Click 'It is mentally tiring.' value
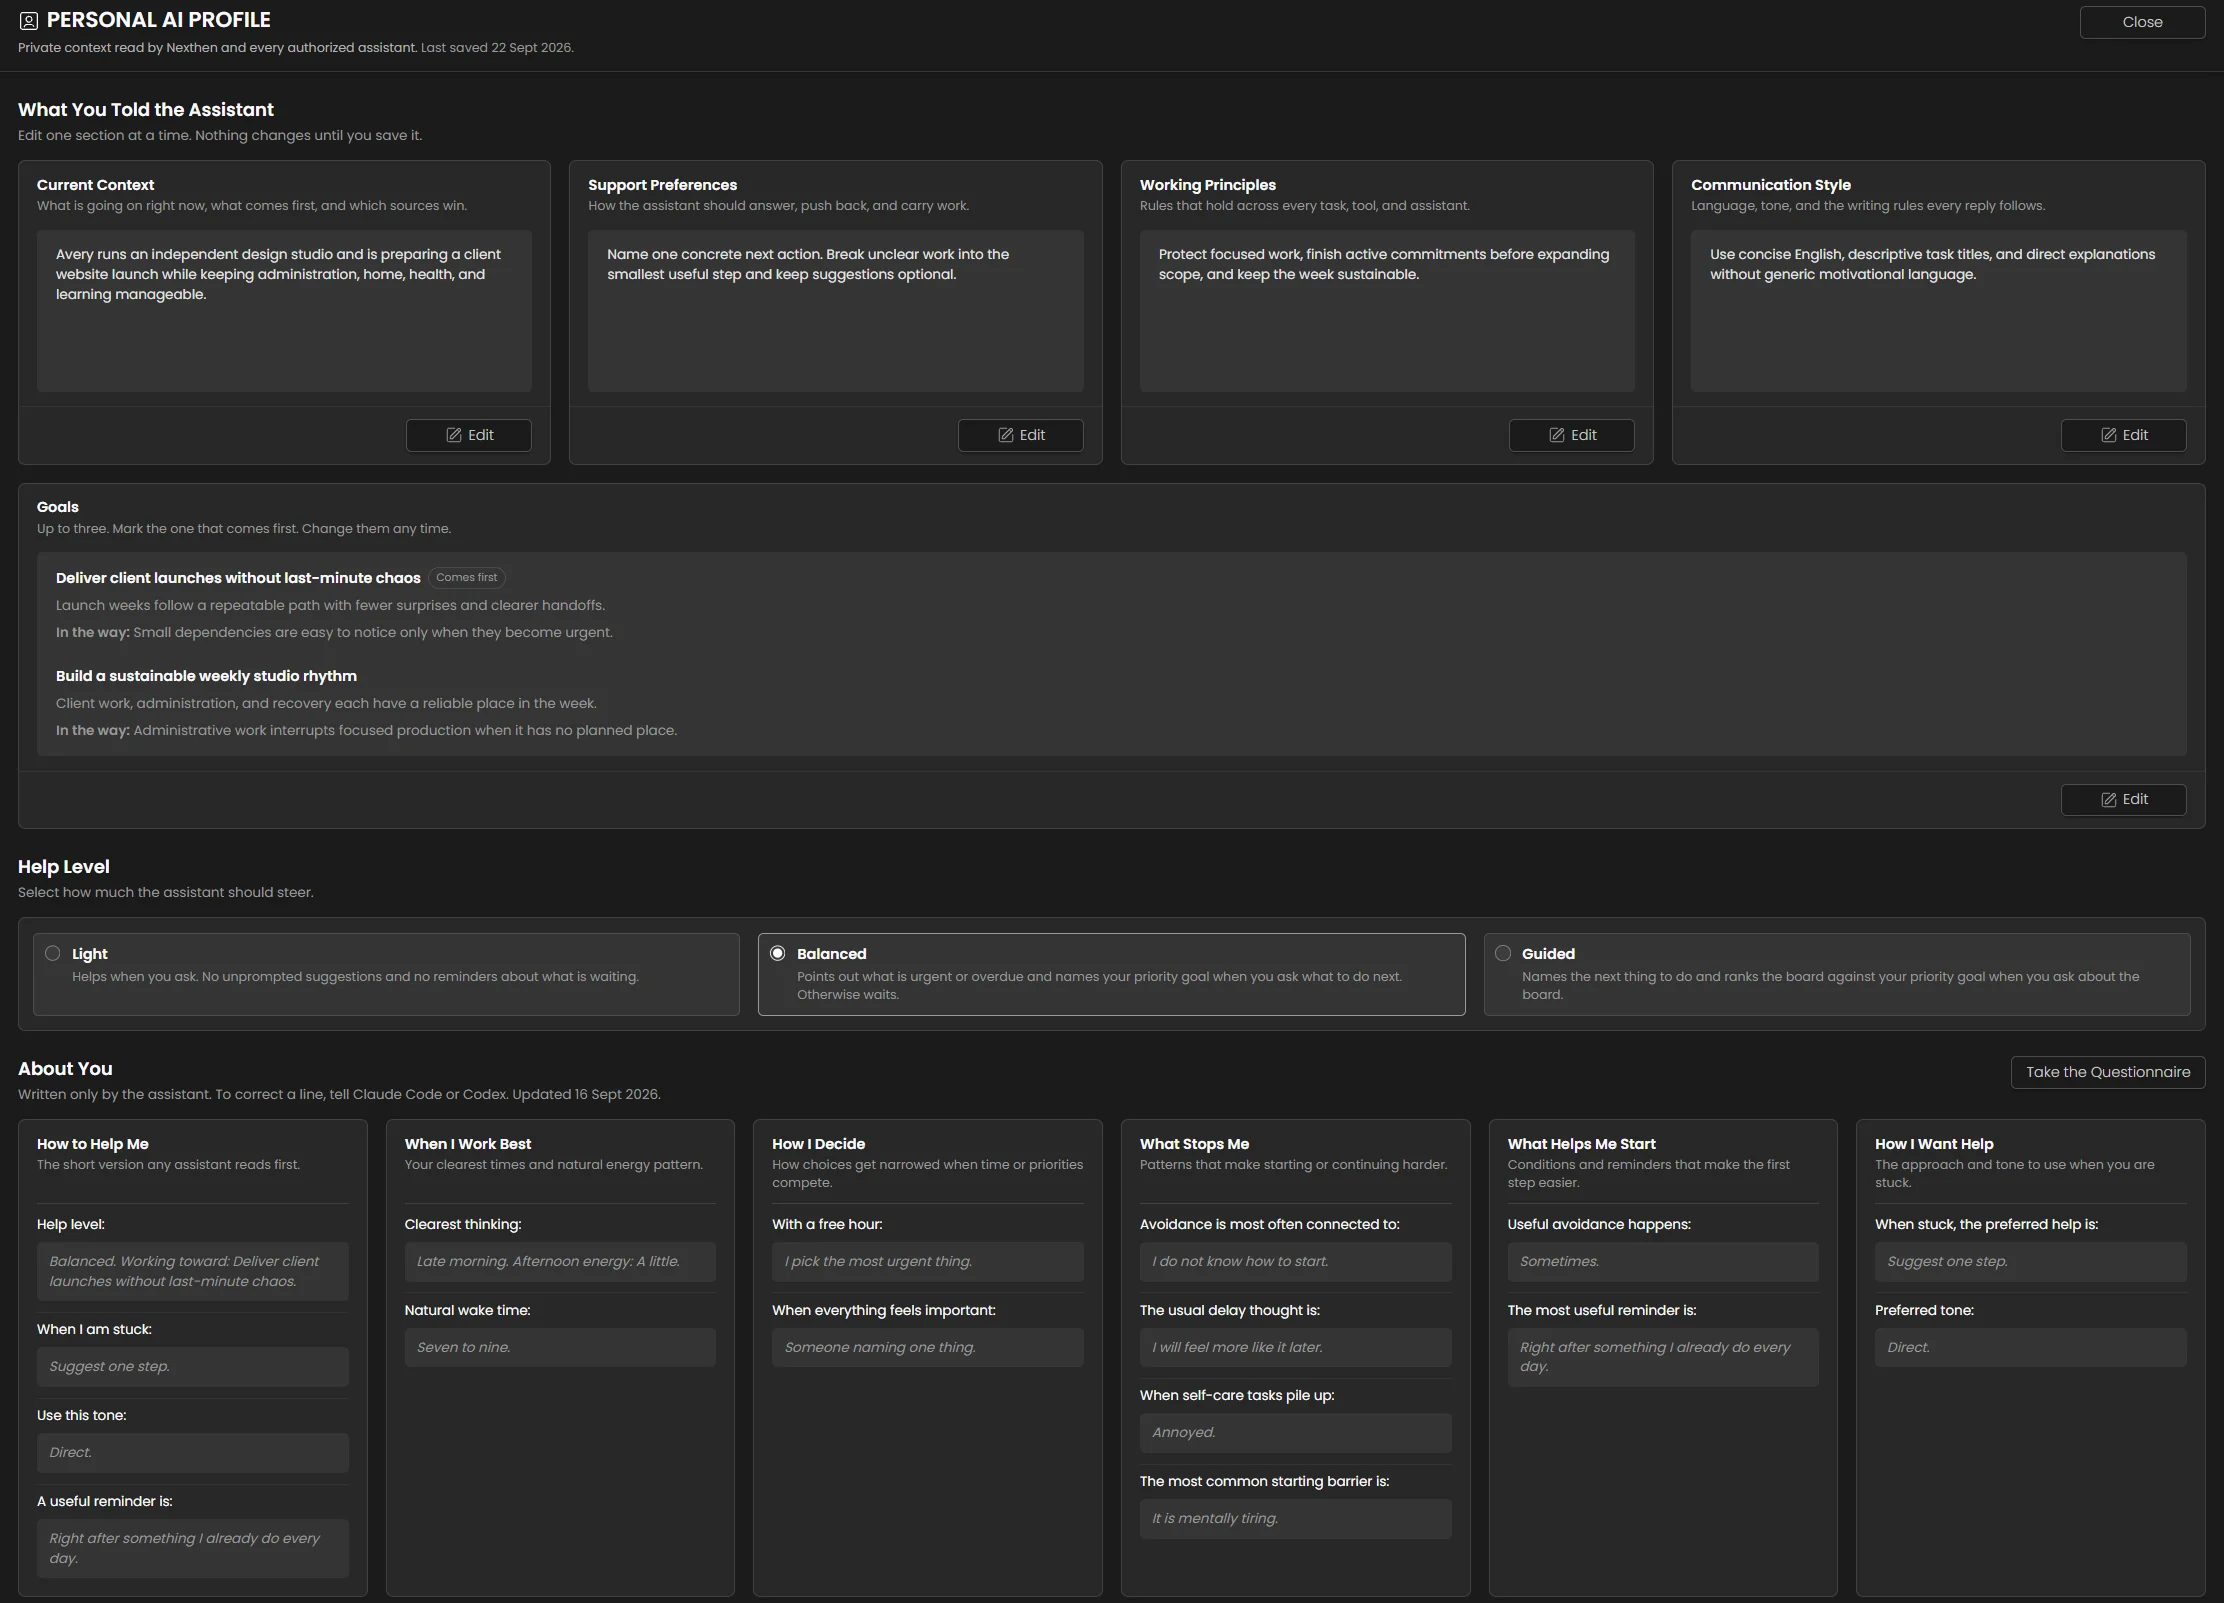 pos(1295,1518)
